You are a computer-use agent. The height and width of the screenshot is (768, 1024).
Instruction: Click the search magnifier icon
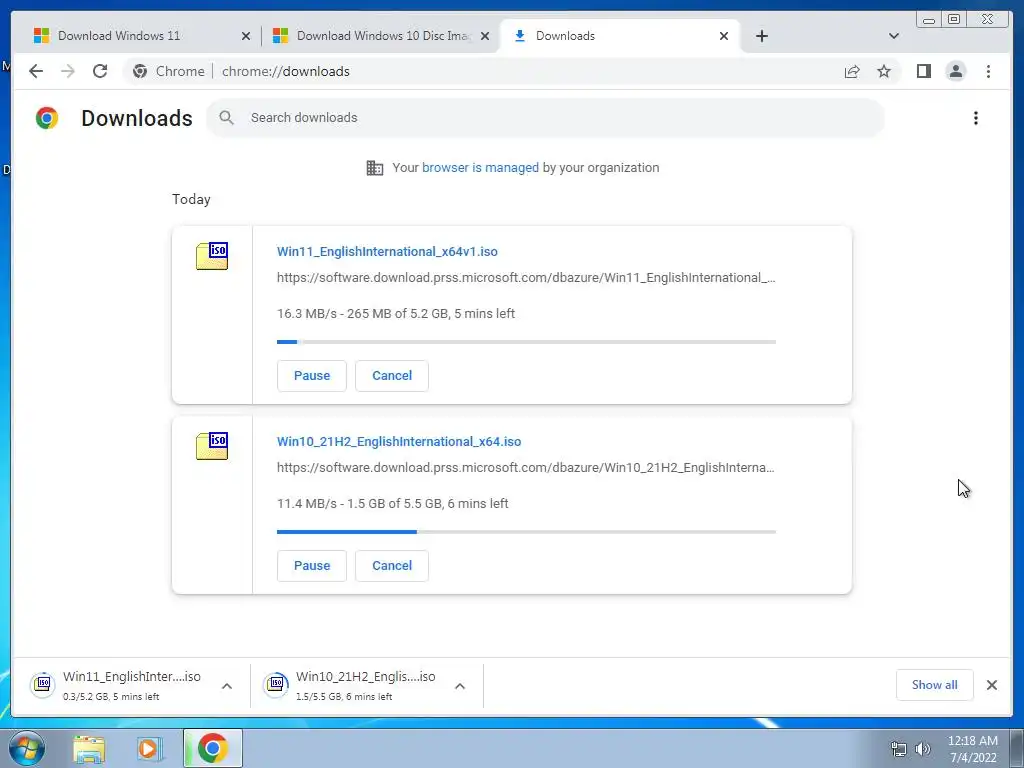point(226,118)
